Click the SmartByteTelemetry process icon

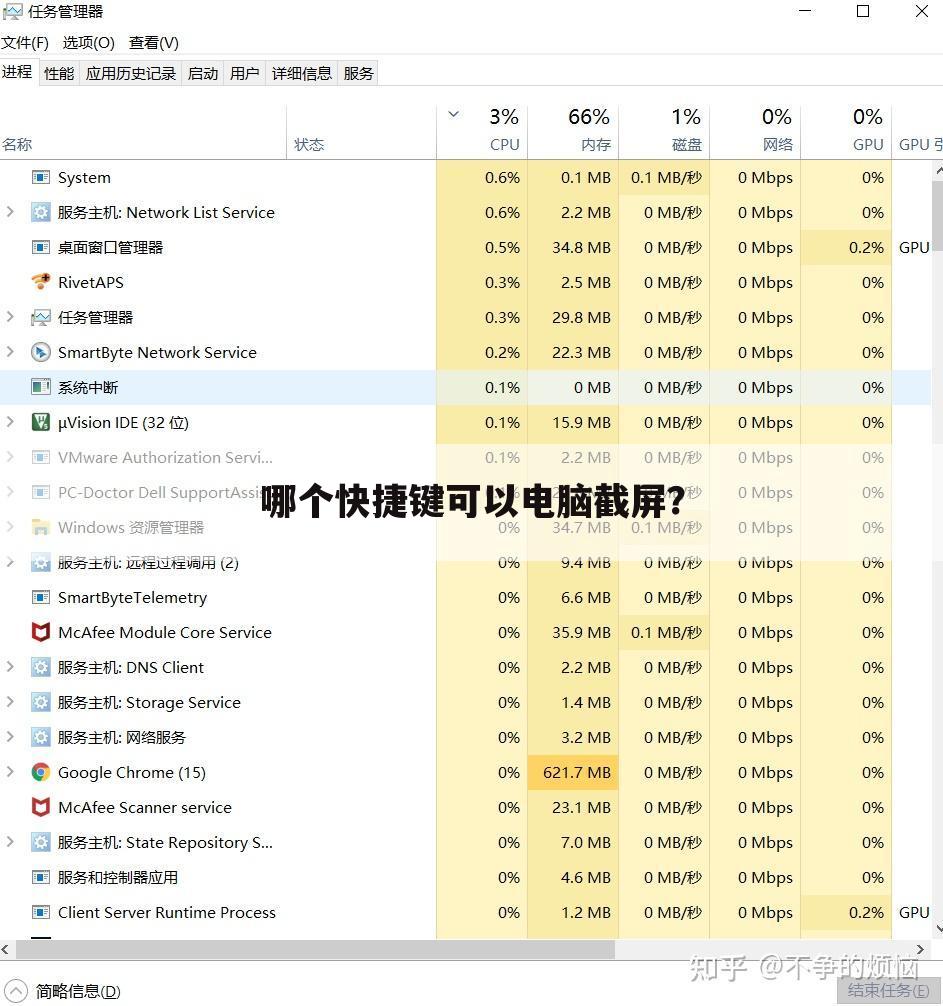(40, 597)
